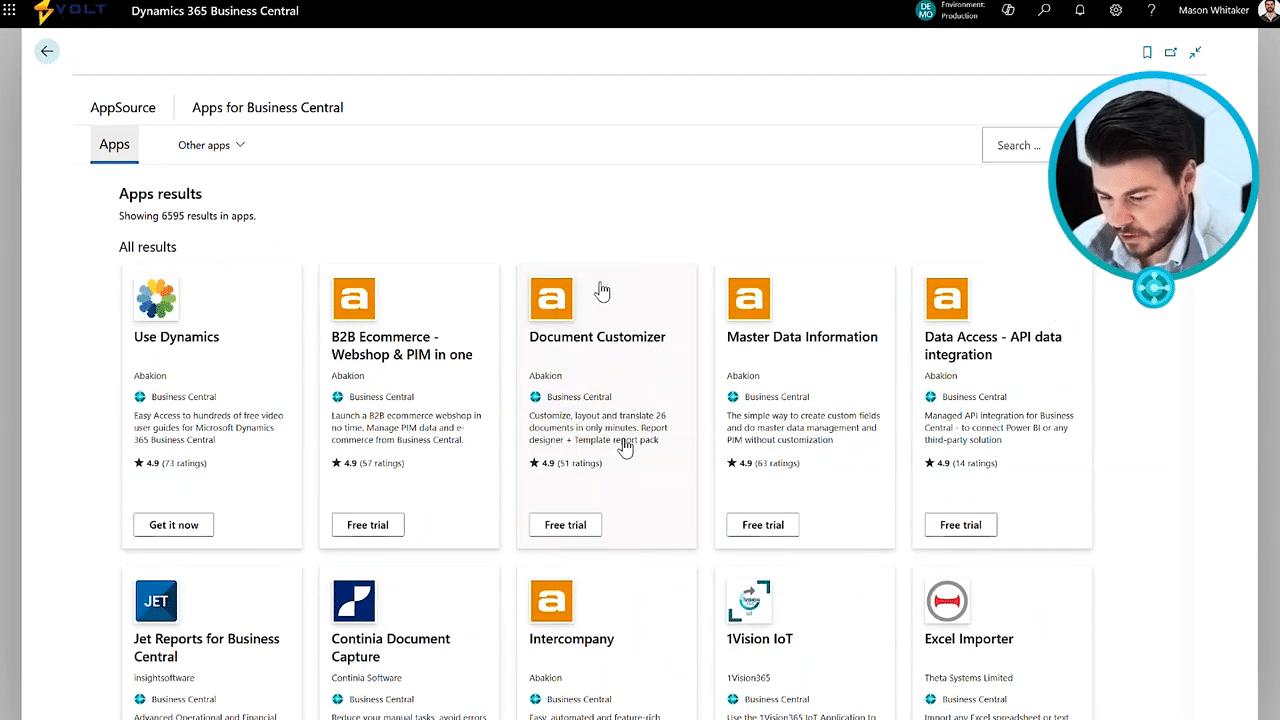Start Free trial for B2B Ecommerce
Screen dimensions: 1280x720
click(368, 525)
